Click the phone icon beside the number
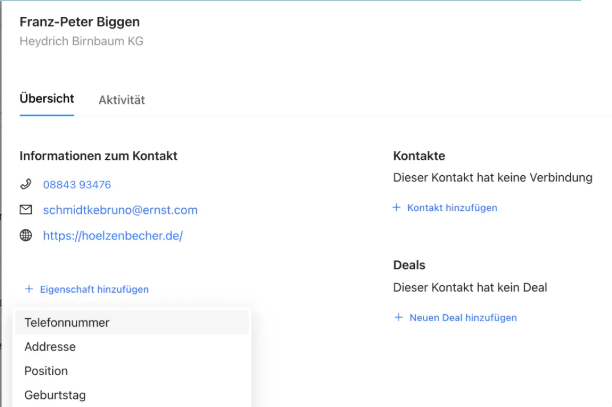612x407 pixels. click(x=26, y=185)
